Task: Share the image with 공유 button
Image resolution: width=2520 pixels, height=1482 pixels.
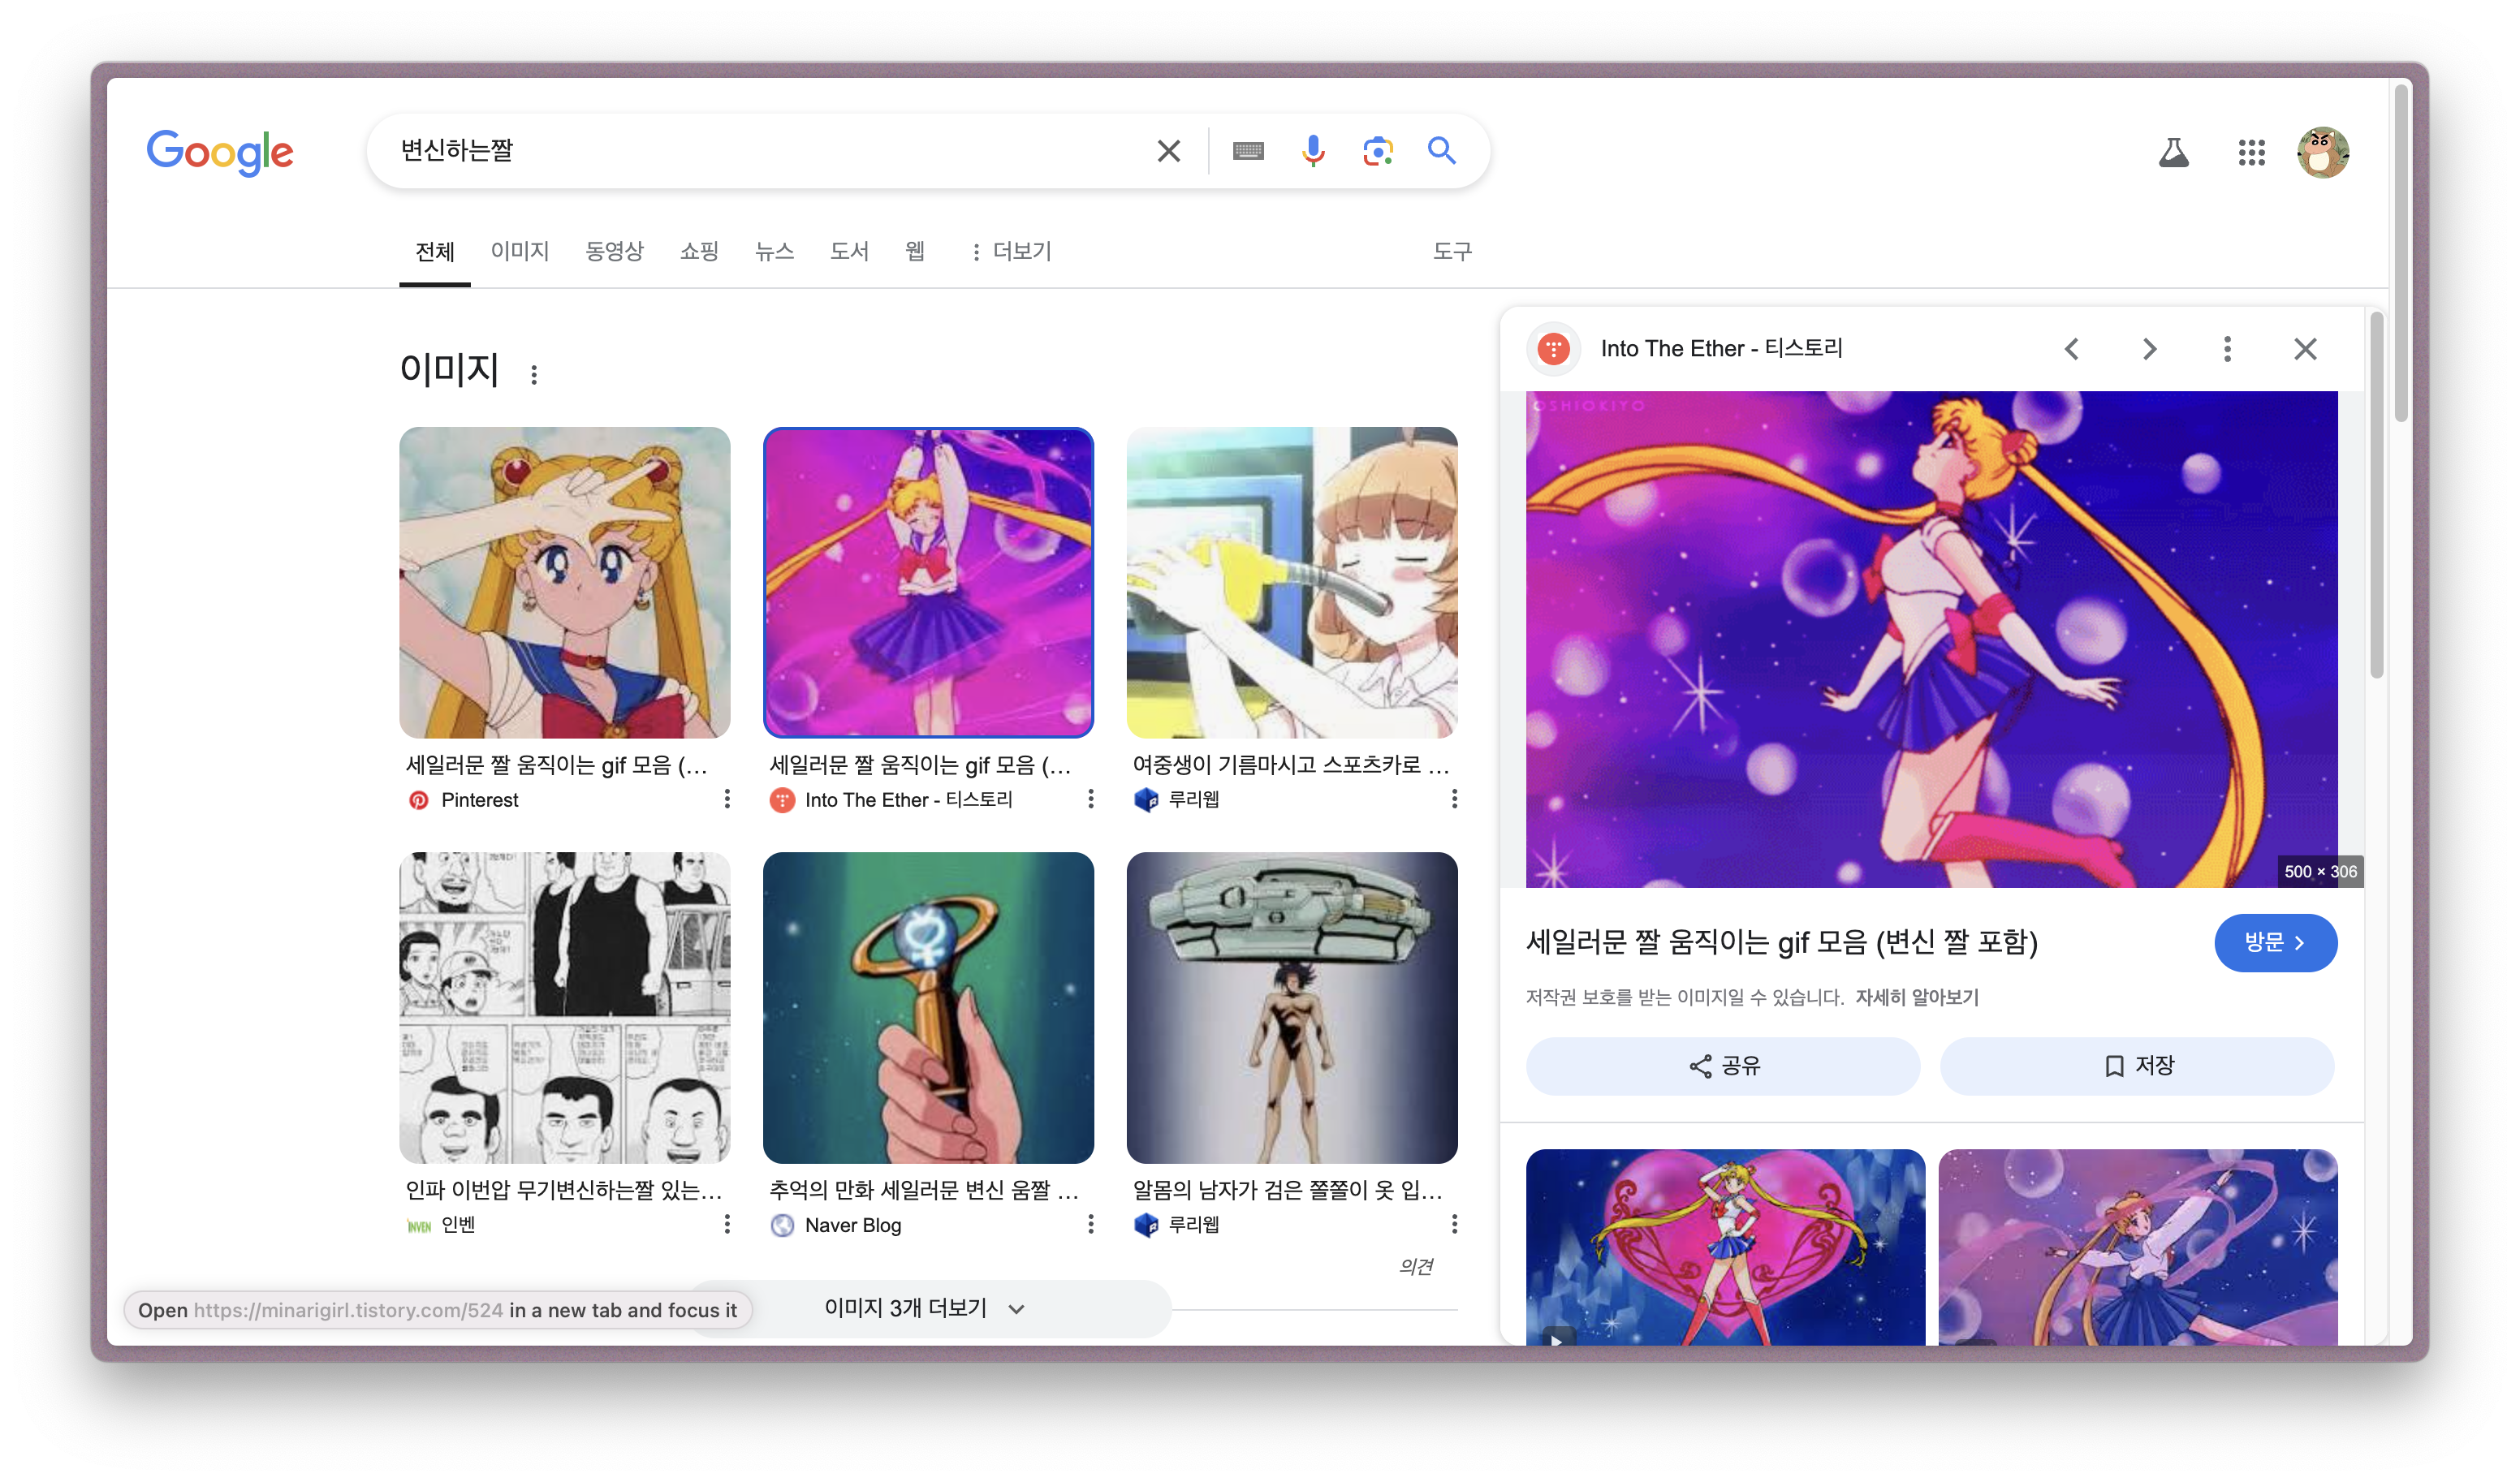Action: click(x=1722, y=1066)
